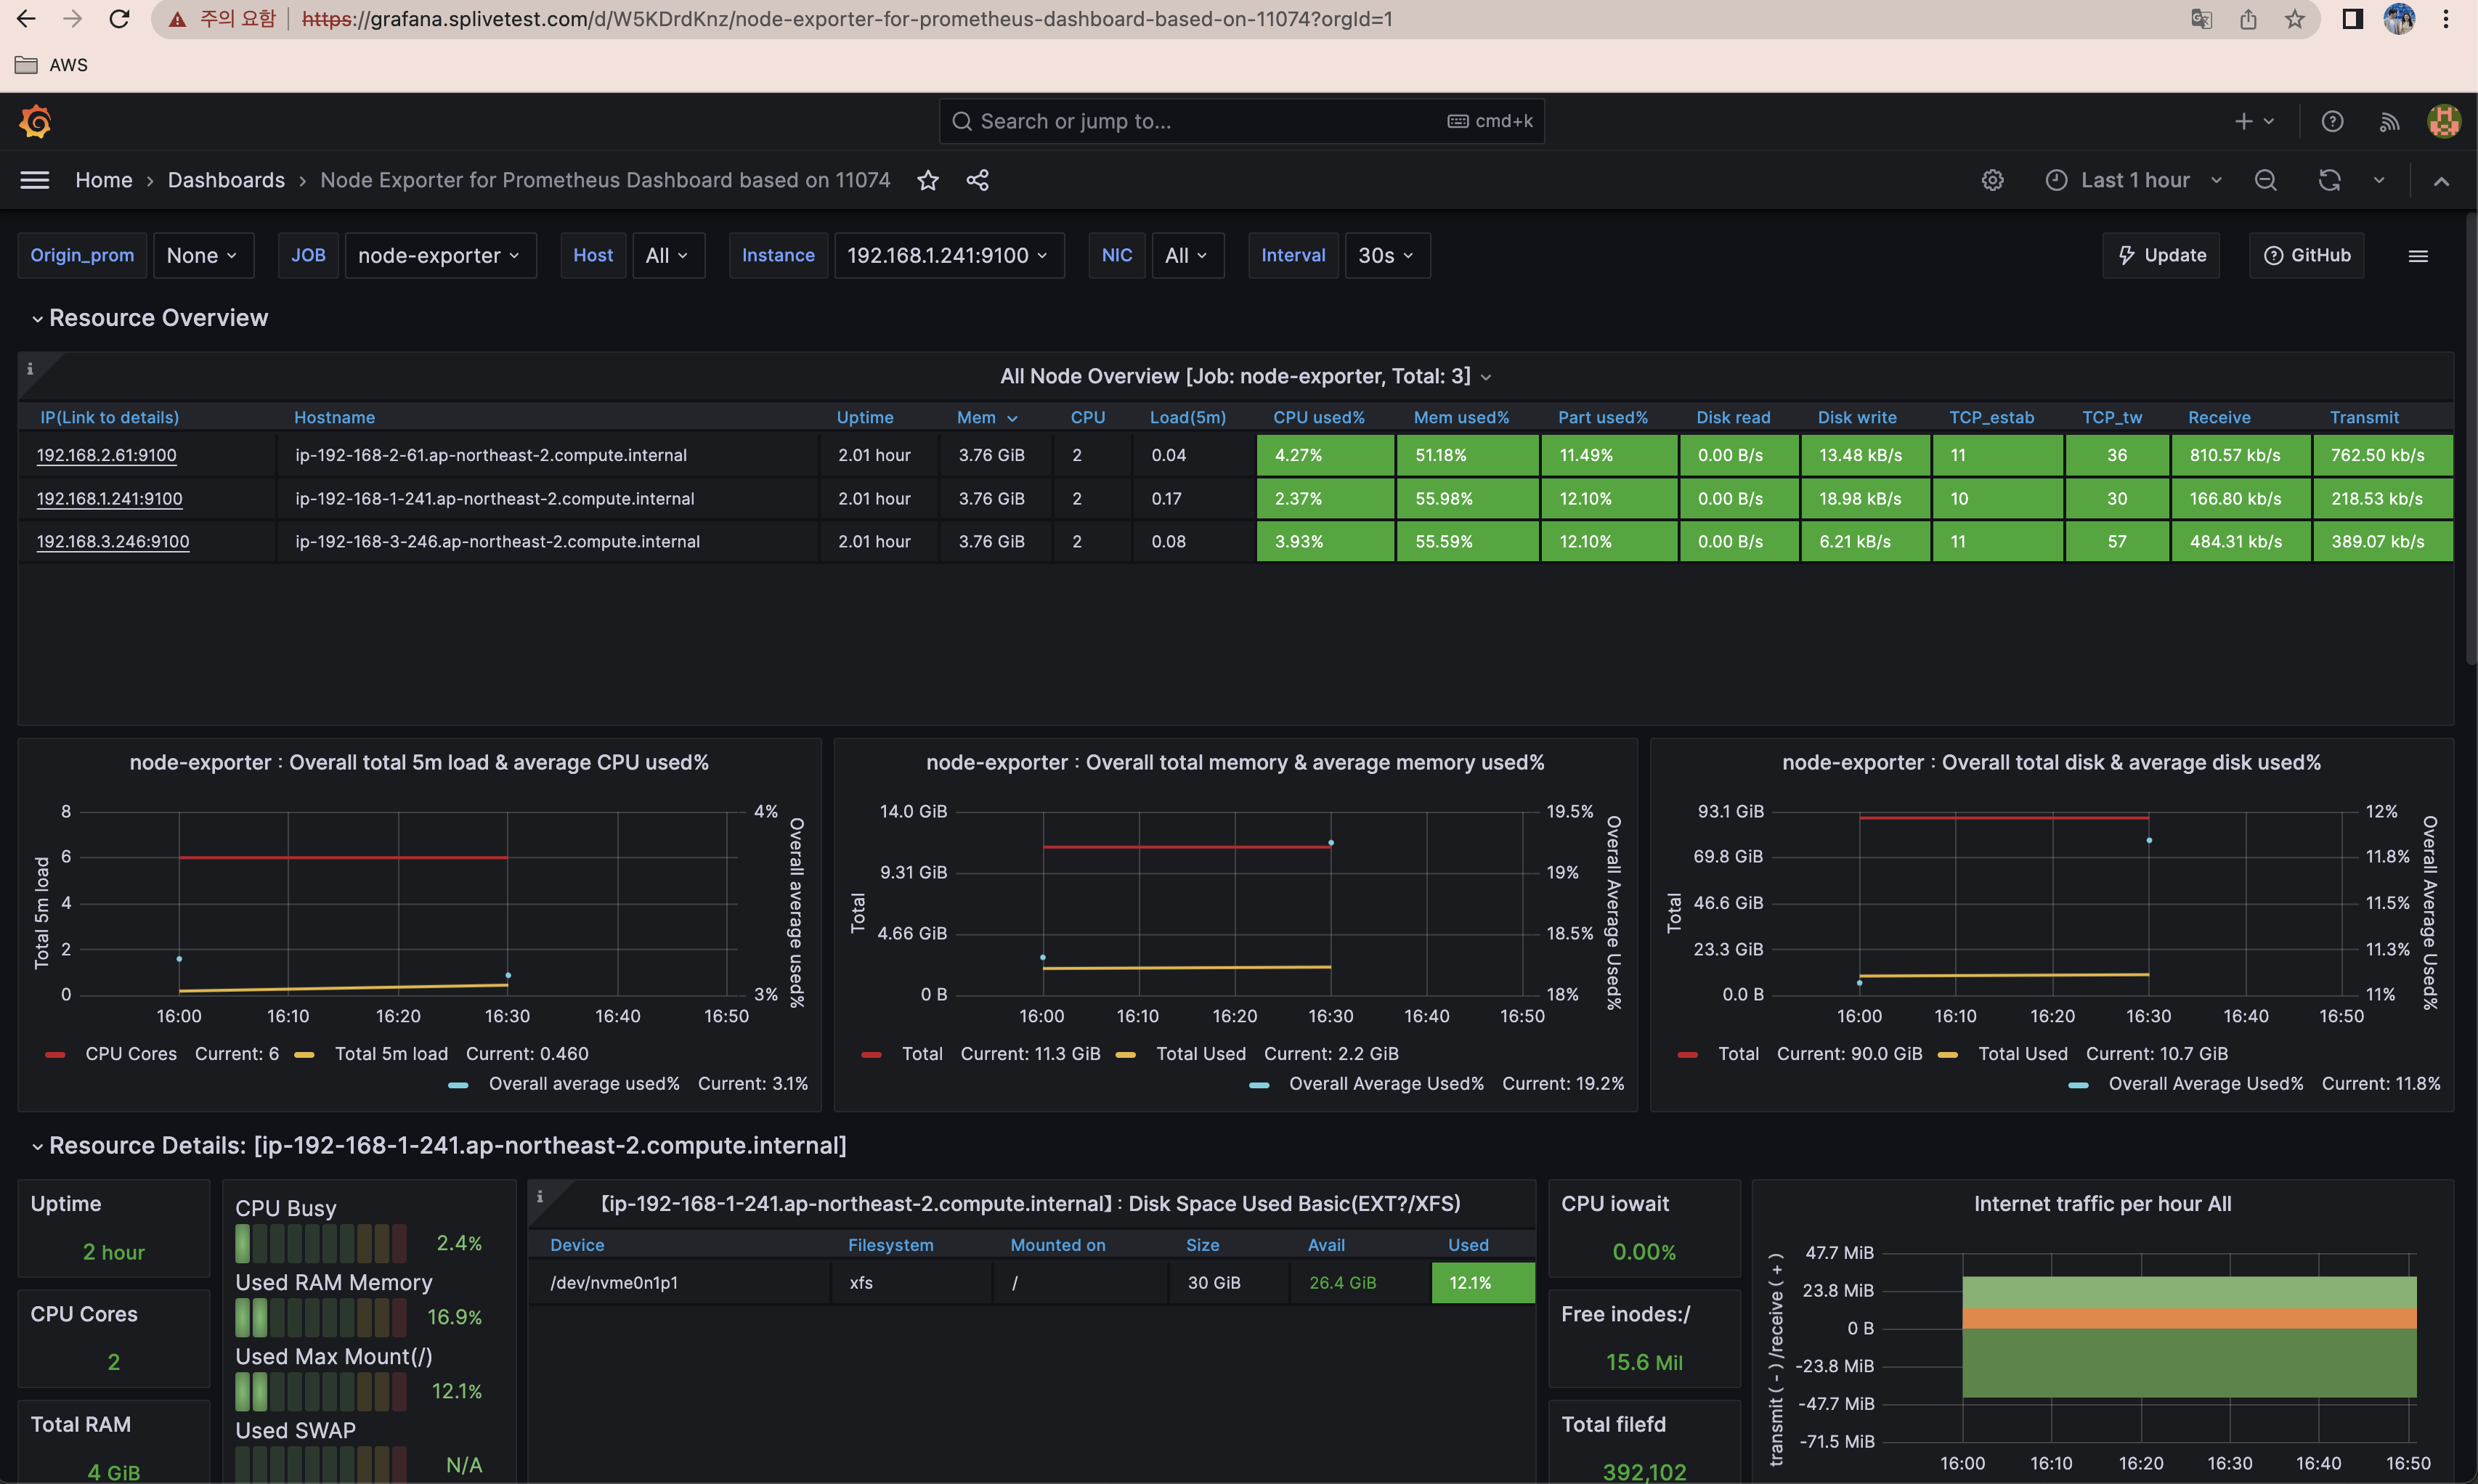This screenshot has height=1484, width=2478.
Task: Click the zoom out time range icon
Action: (x=2265, y=180)
